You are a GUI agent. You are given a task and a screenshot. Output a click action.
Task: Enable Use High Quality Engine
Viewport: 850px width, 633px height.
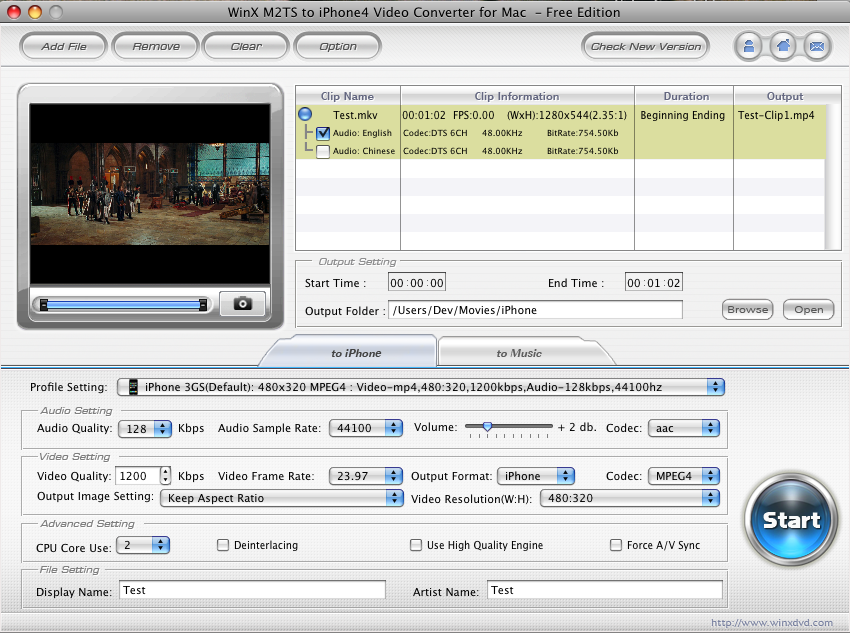coord(416,545)
